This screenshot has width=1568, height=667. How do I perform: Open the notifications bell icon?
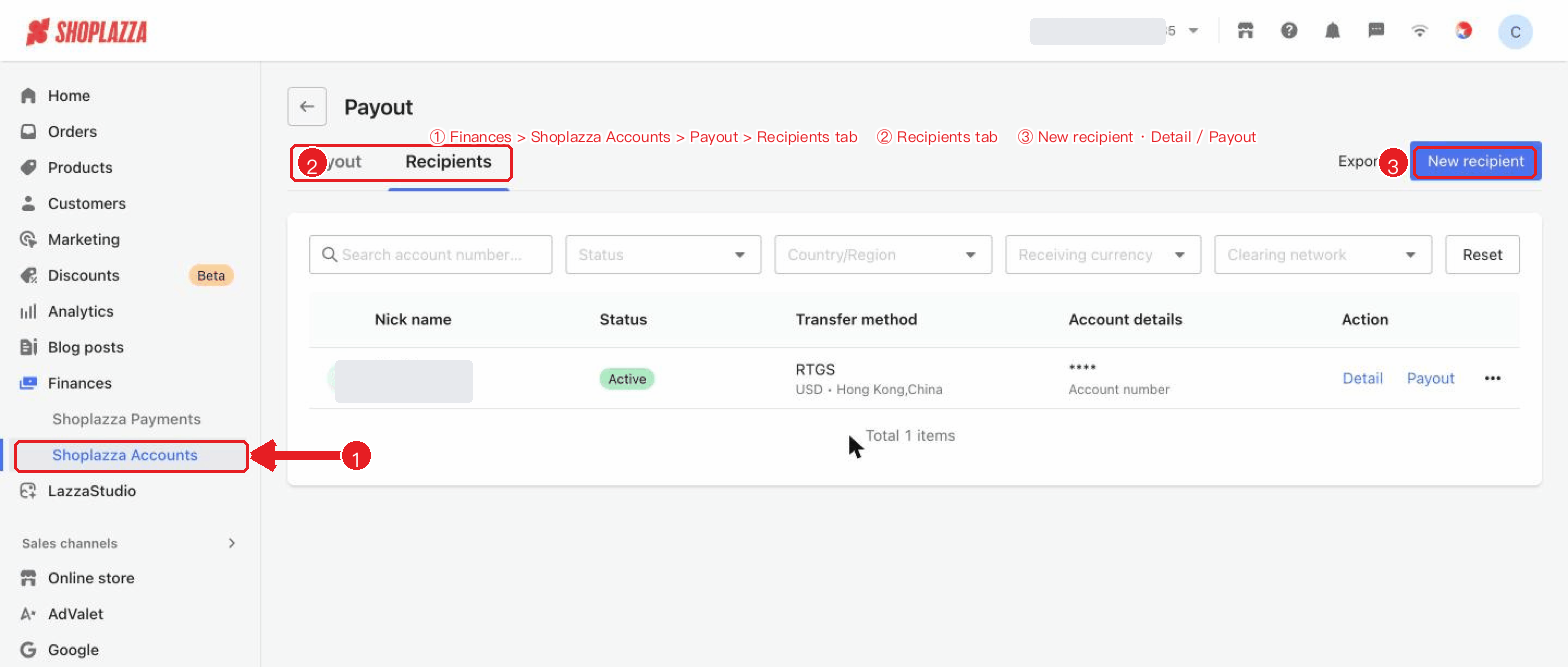point(1332,31)
